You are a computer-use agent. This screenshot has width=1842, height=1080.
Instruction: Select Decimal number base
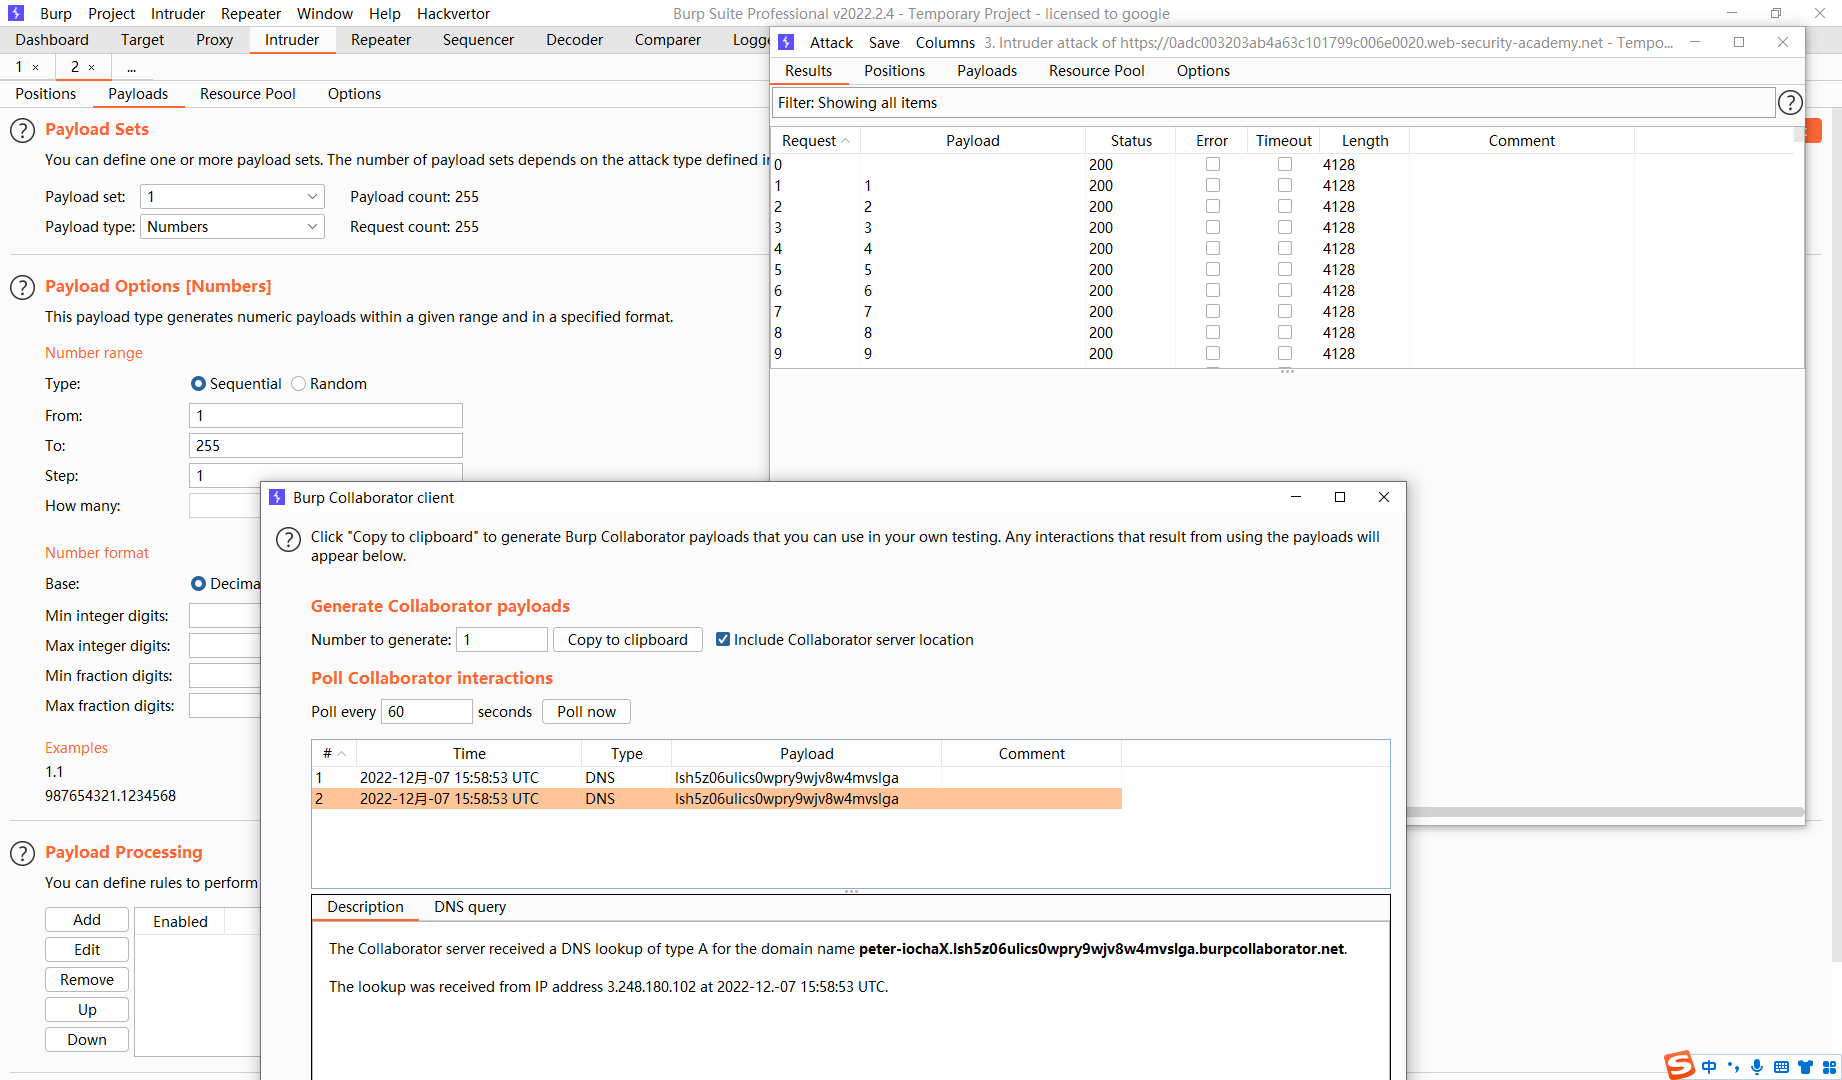(x=198, y=584)
